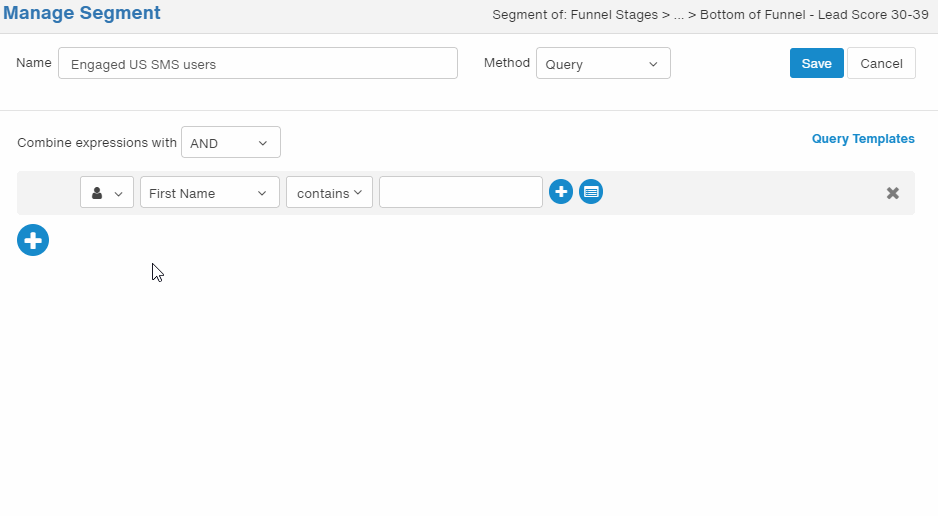
Task: Click the 'Manage Segment' heading
Action: pos(82,13)
